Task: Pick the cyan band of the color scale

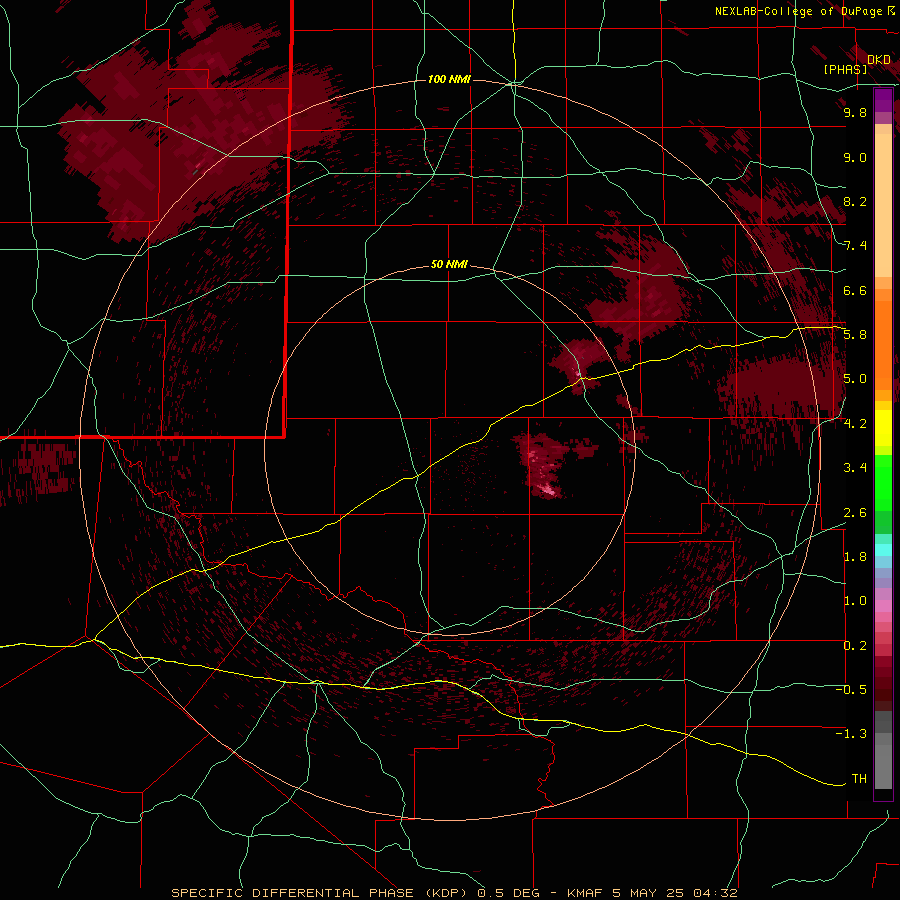Action: (883, 550)
